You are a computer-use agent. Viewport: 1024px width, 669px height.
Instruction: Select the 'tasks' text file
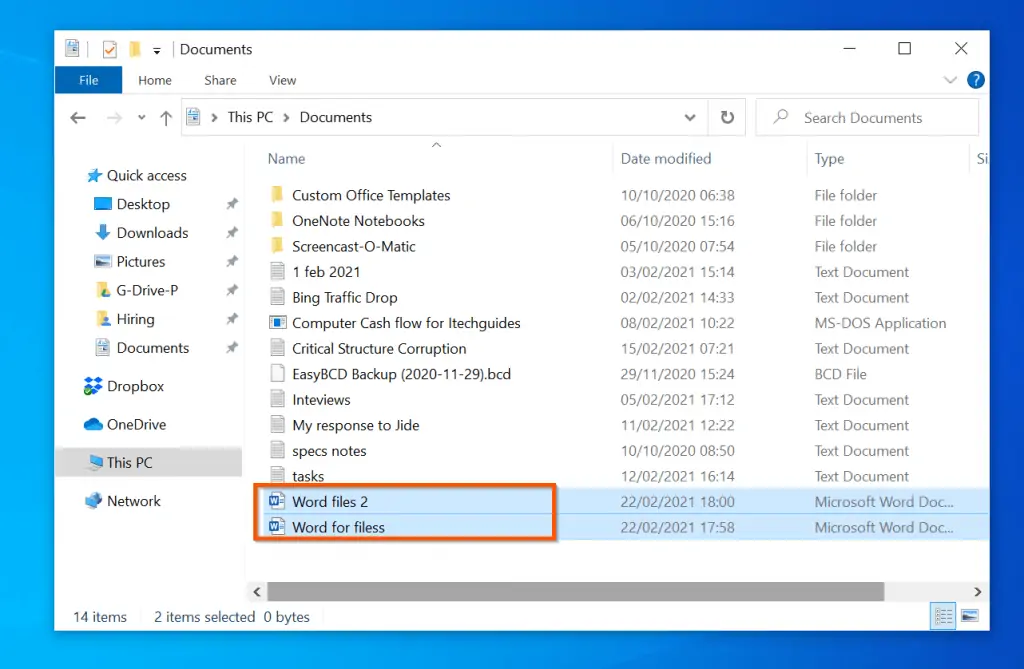[x=308, y=476]
